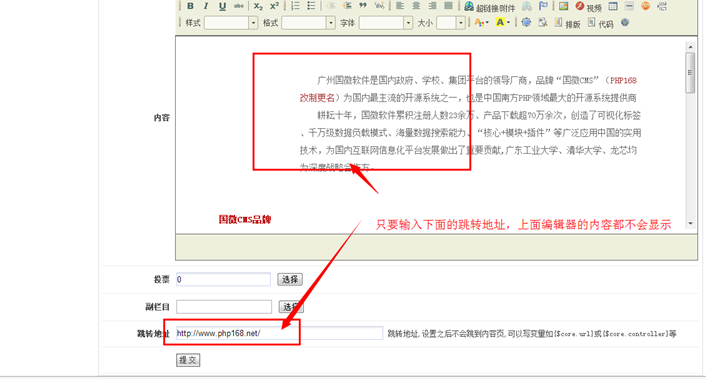The width and height of the screenshot is (706, 379).
Task: Apply italic formatting
Action: 206,6
